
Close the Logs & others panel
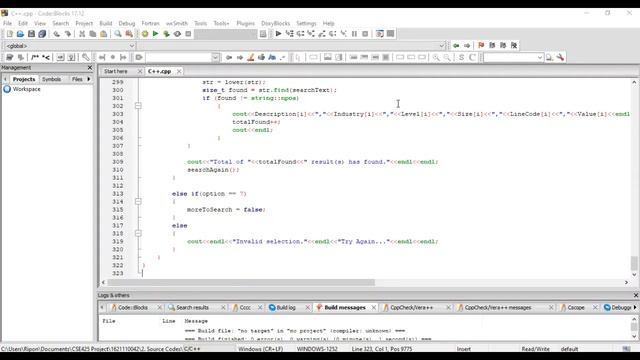[636, 295]
